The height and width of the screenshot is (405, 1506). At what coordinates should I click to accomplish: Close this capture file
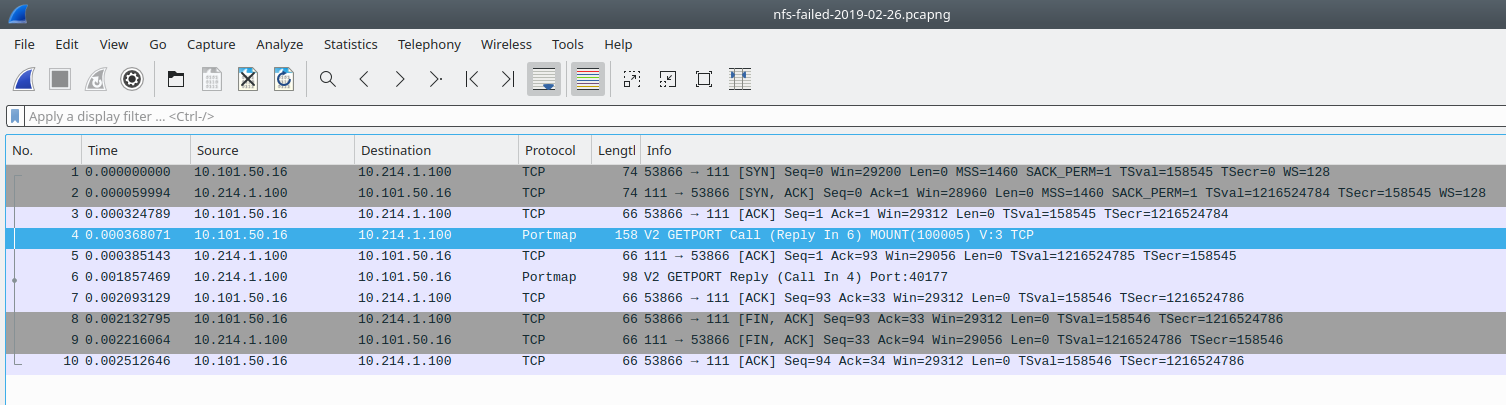(x=248, y=79)
